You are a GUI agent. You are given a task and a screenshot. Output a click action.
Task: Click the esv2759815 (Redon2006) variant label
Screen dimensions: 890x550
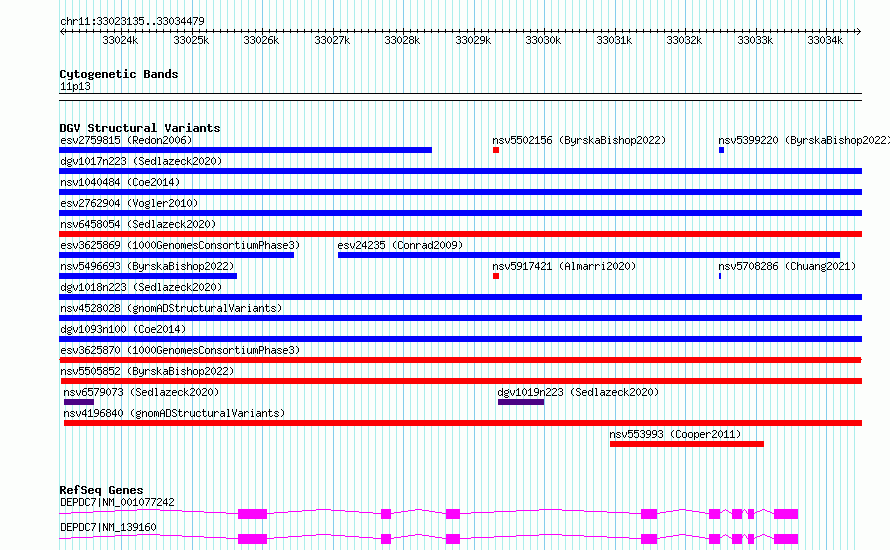(x=126, y=140)
